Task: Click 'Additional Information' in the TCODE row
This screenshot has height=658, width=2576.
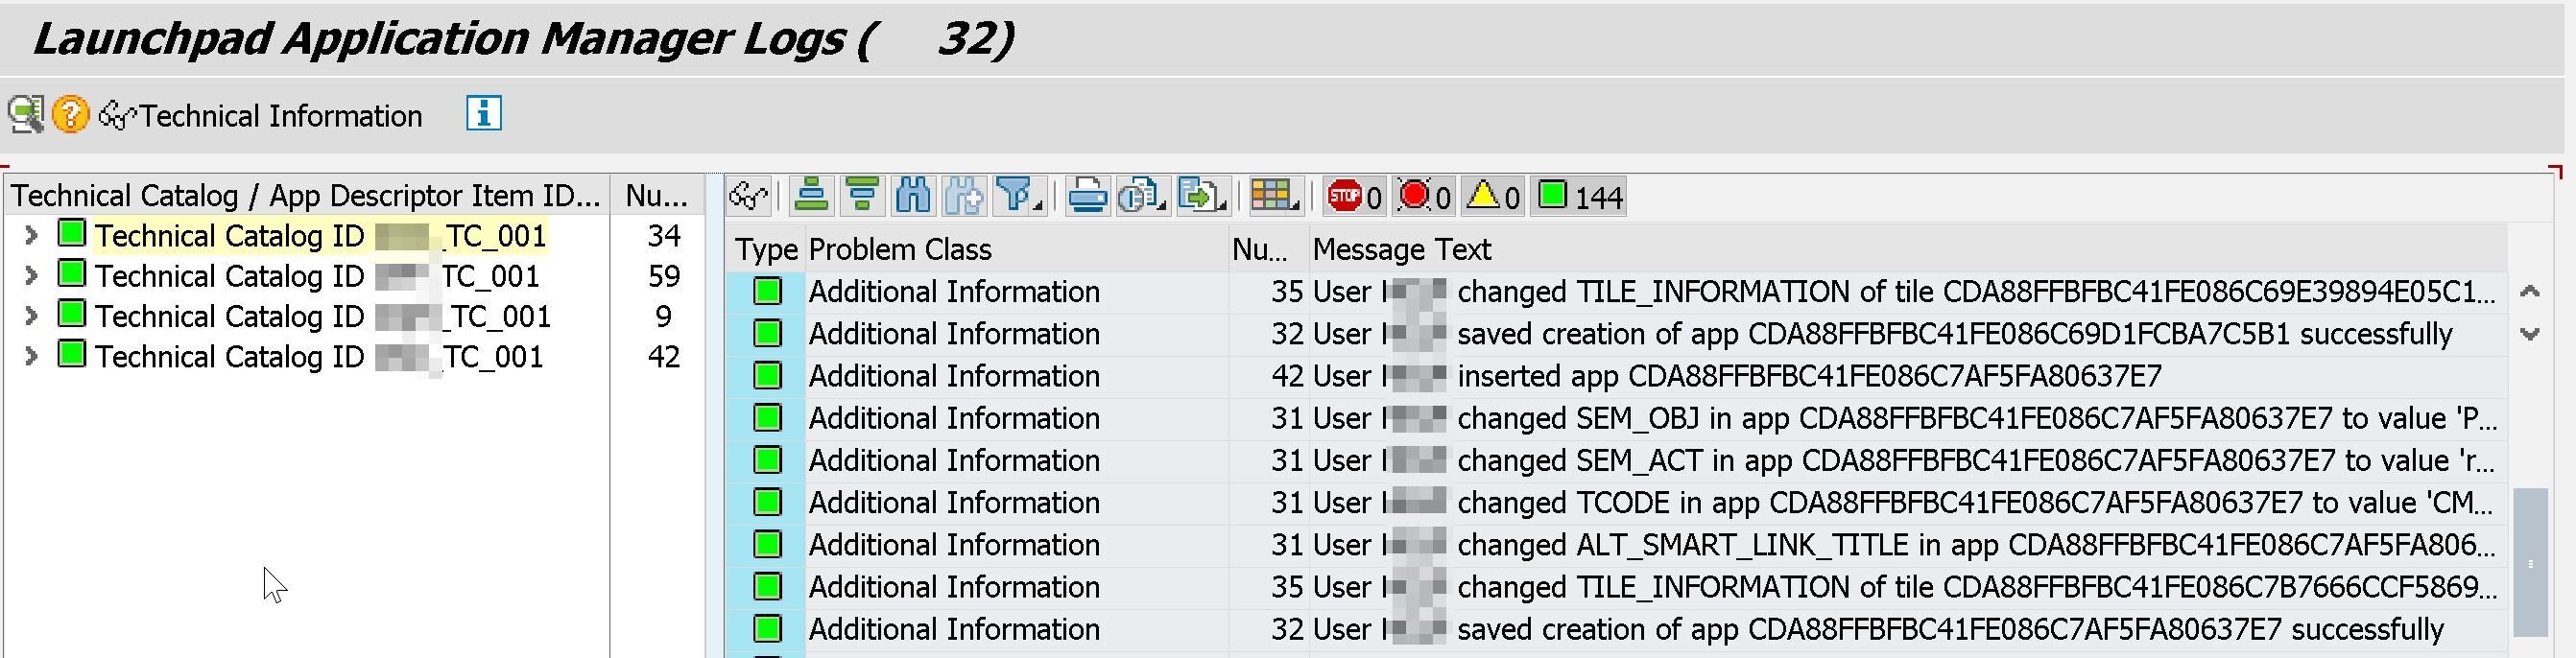Action: click(x=954, y=502)
